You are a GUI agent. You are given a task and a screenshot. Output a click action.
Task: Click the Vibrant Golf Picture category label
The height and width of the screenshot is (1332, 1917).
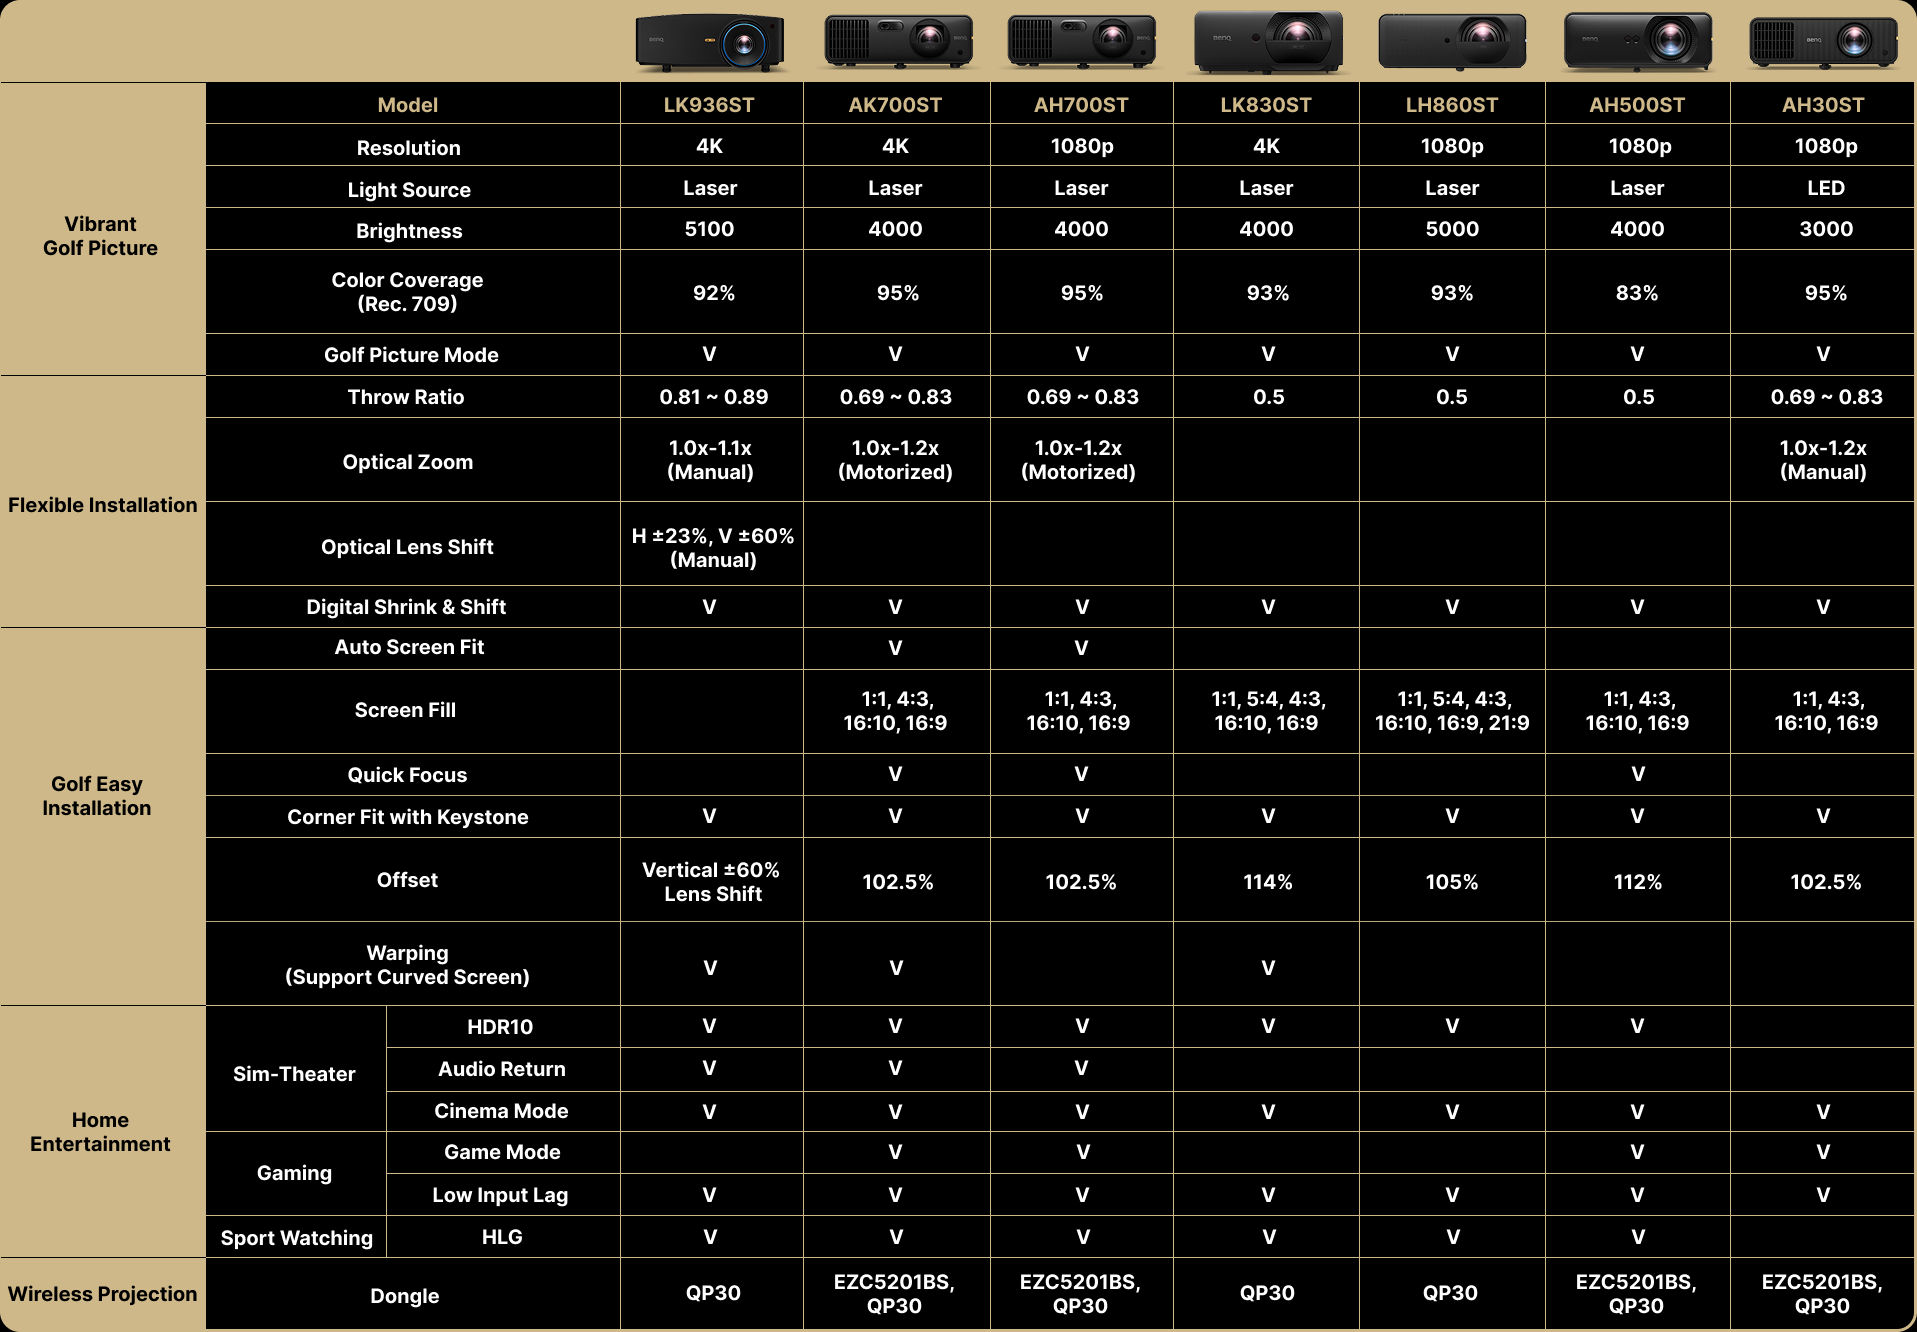pyautogui.click(x=100, y=236)
